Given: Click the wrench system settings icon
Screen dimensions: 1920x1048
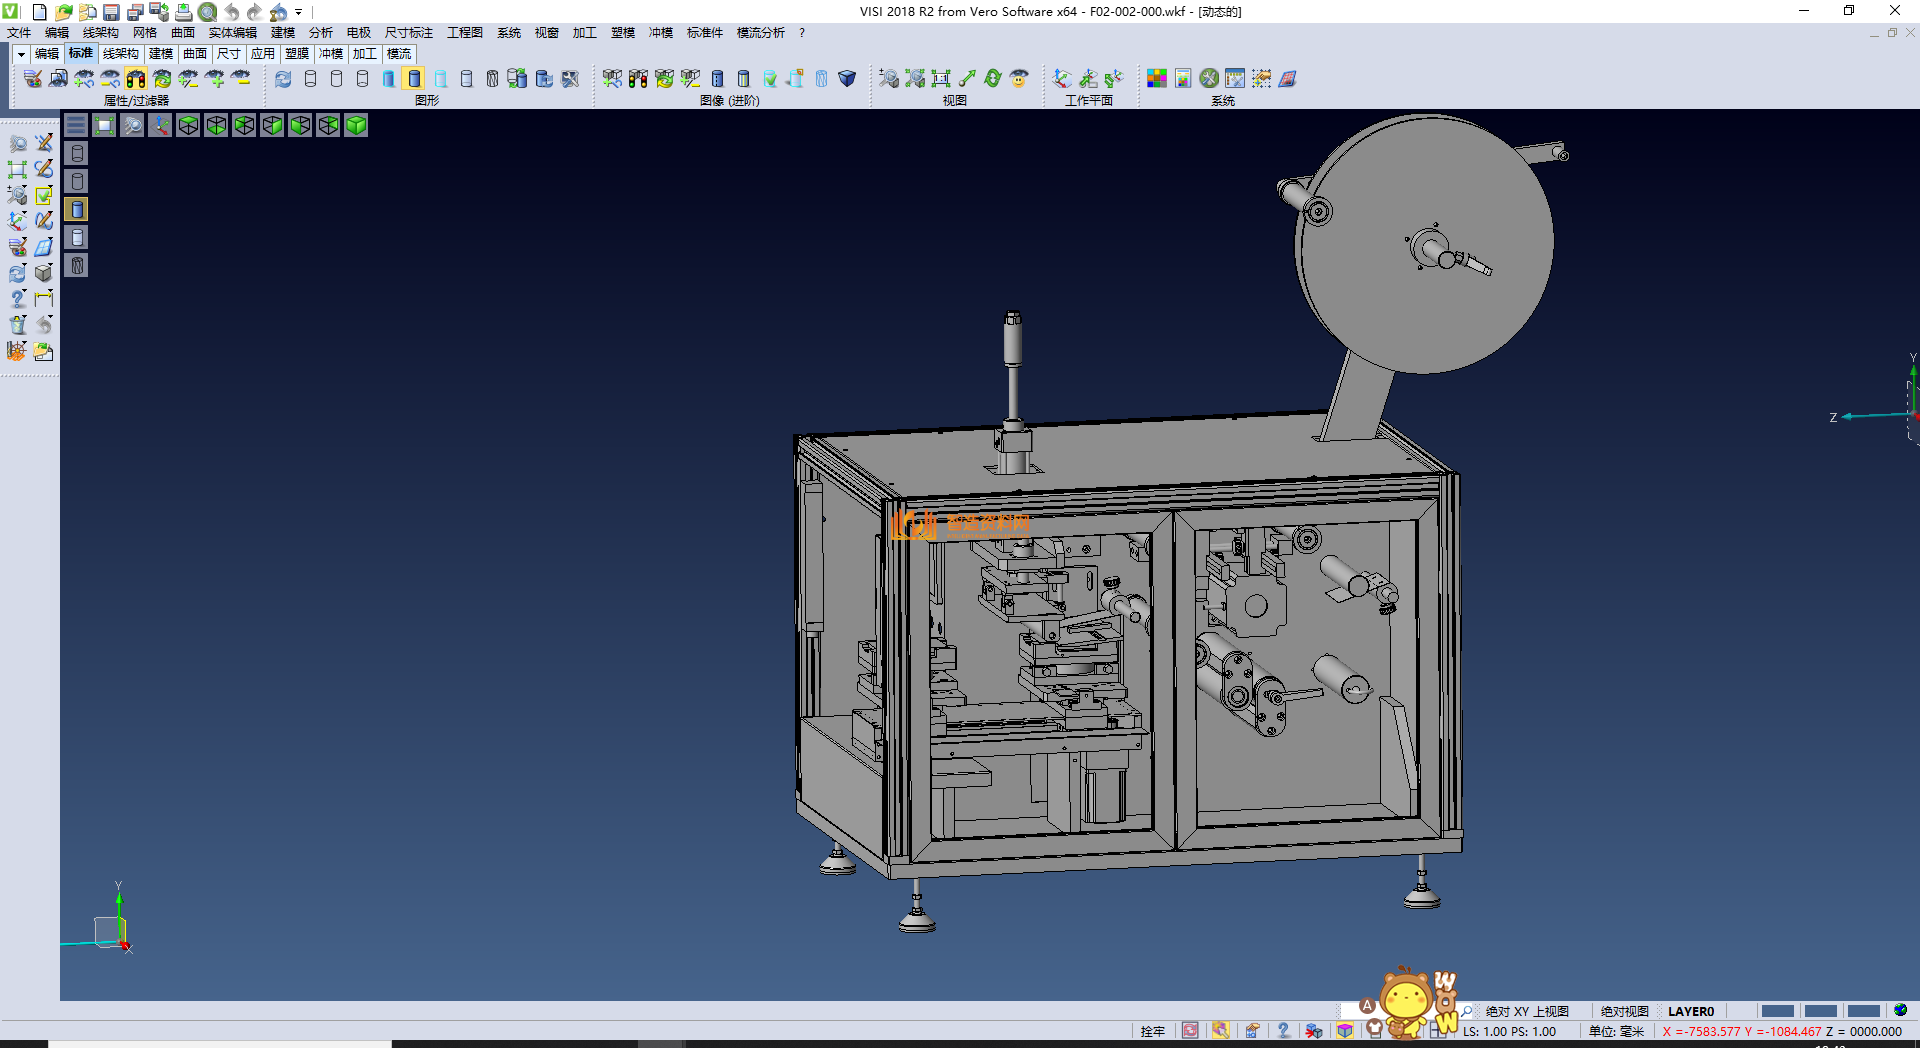Looking at the screenshot, I should point(1209,79).
